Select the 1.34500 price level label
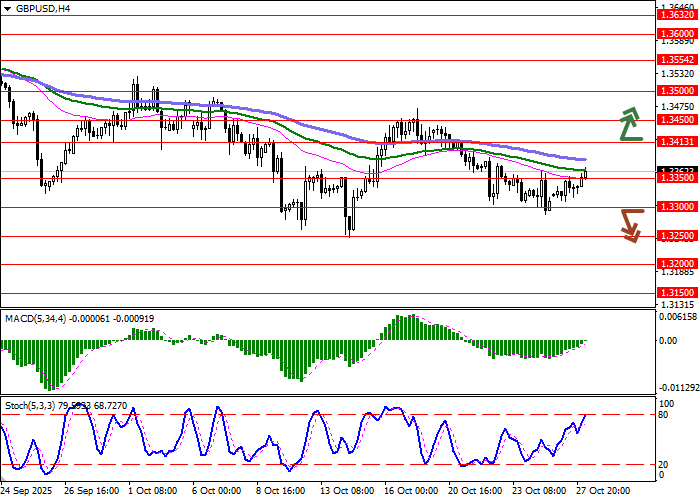Viewport: 700px width, 500px height. pos(675,119)
